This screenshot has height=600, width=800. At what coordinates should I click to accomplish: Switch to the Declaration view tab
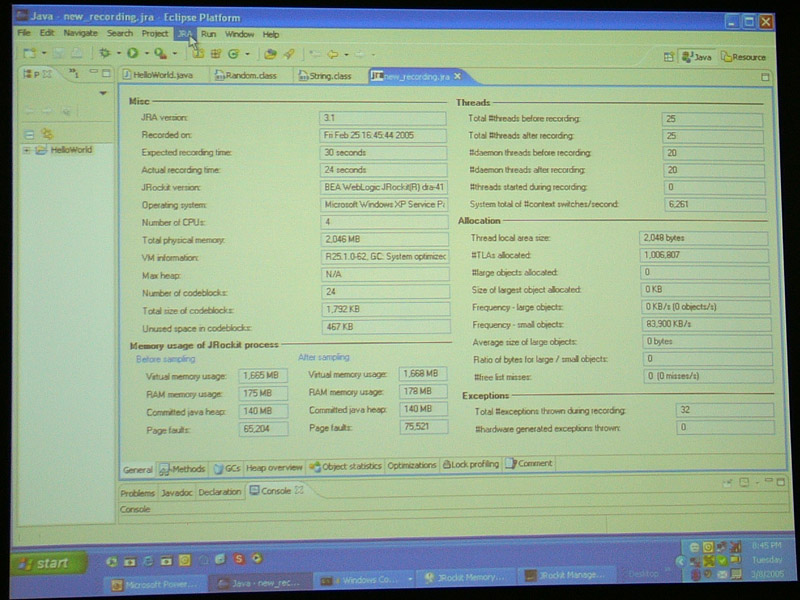click(x=219, y=492)
